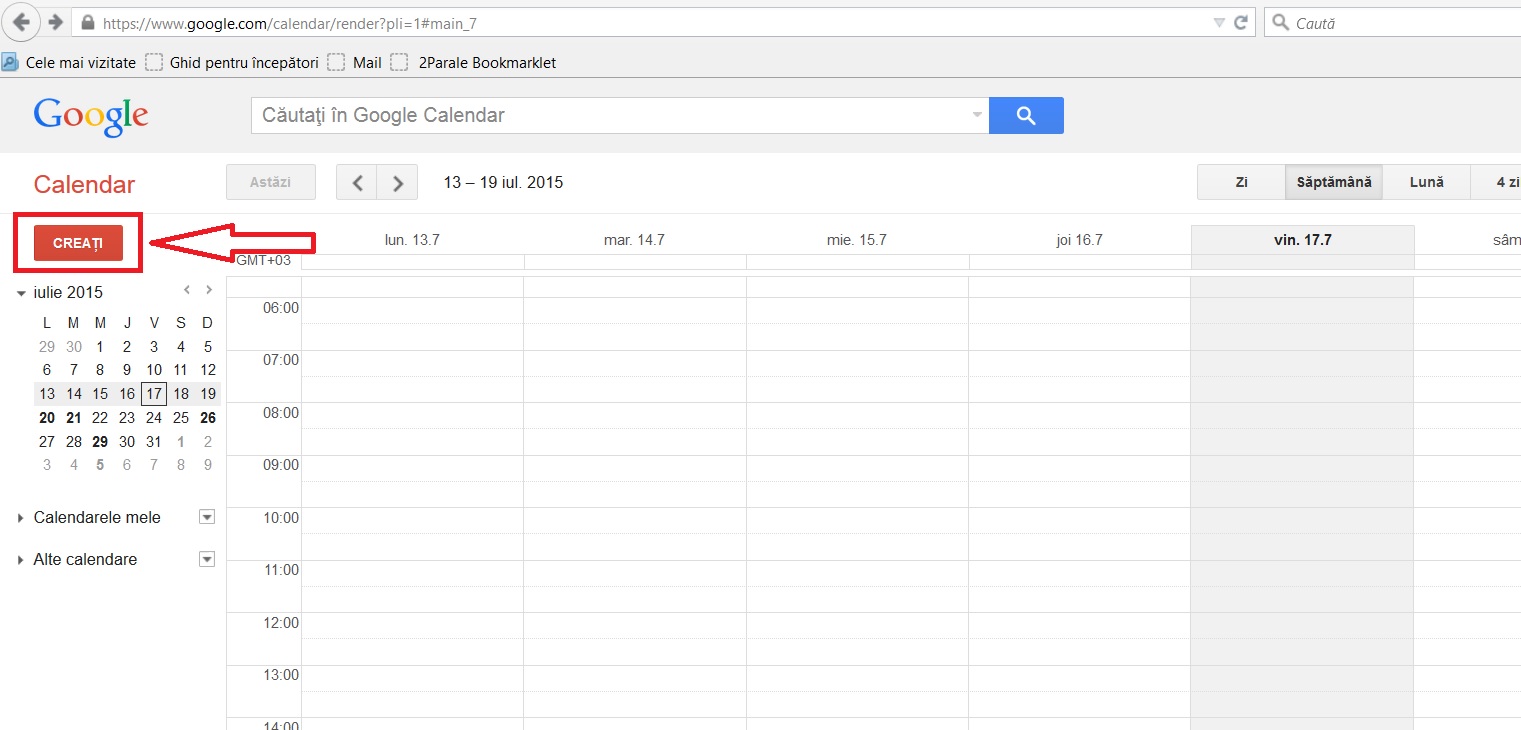Click the mar. 14.7 day header
The image size is (1521, 730).
pos(634,240)
